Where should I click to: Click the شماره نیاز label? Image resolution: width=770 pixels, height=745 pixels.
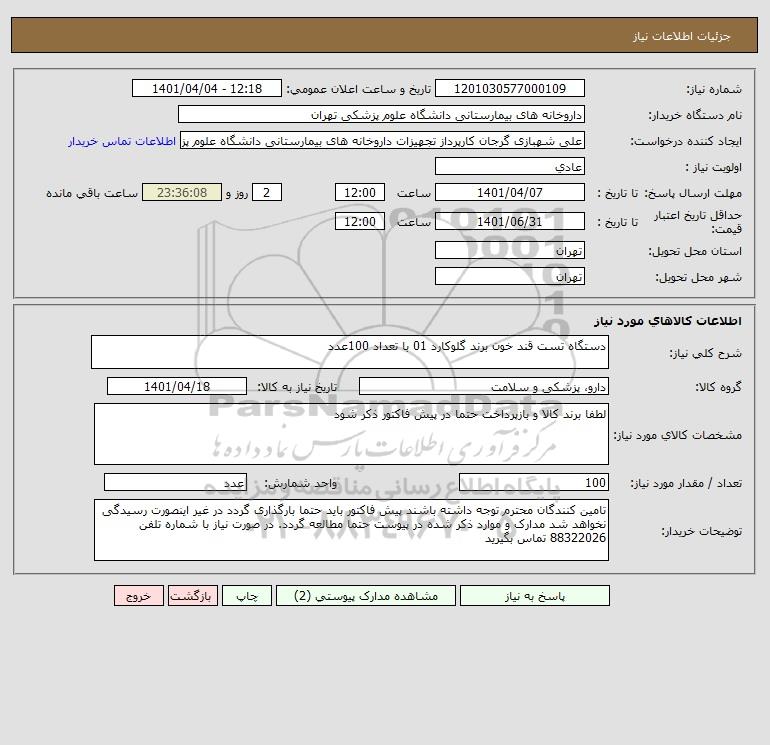(714, 89)
